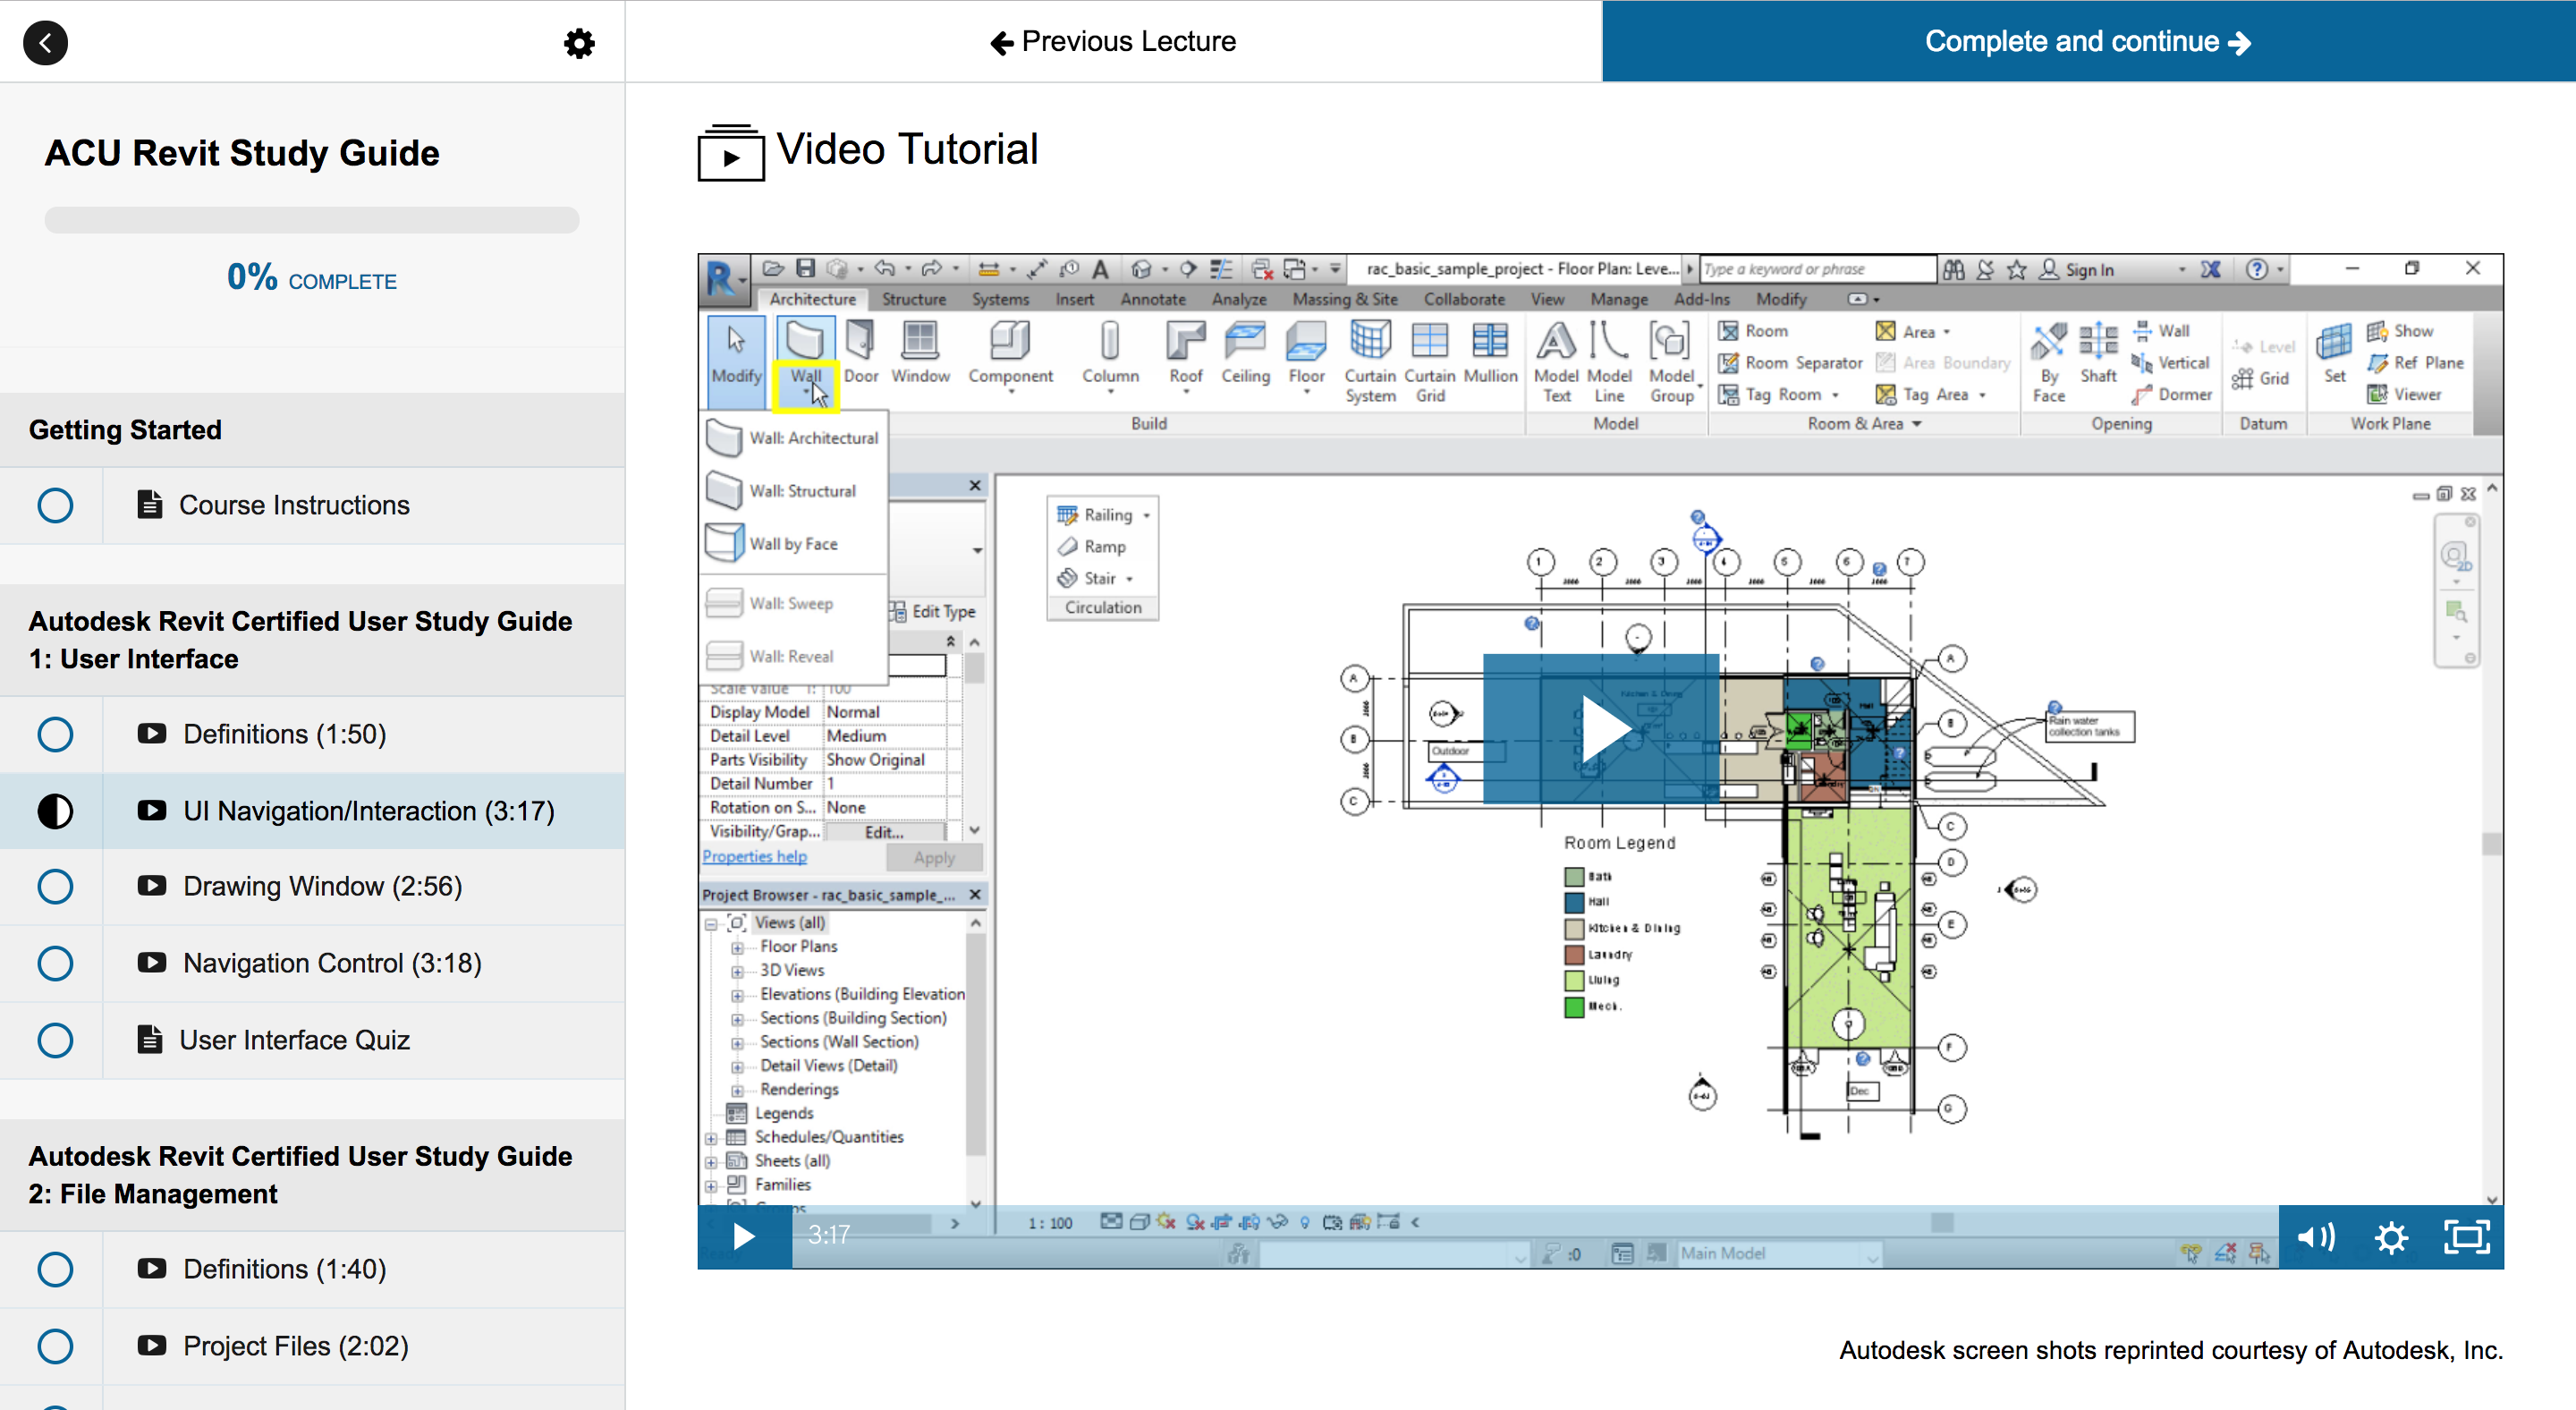The width and height of the screenshot is (2576, 1410).
Task: Select the Floor tool icon
Action: click(x=1306, y=340)
